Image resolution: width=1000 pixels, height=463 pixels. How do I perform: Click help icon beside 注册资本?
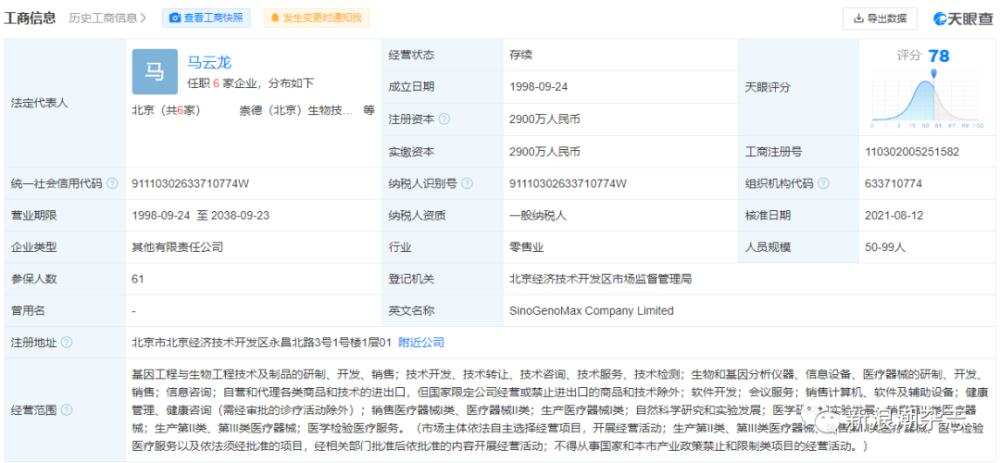point(445,119)
